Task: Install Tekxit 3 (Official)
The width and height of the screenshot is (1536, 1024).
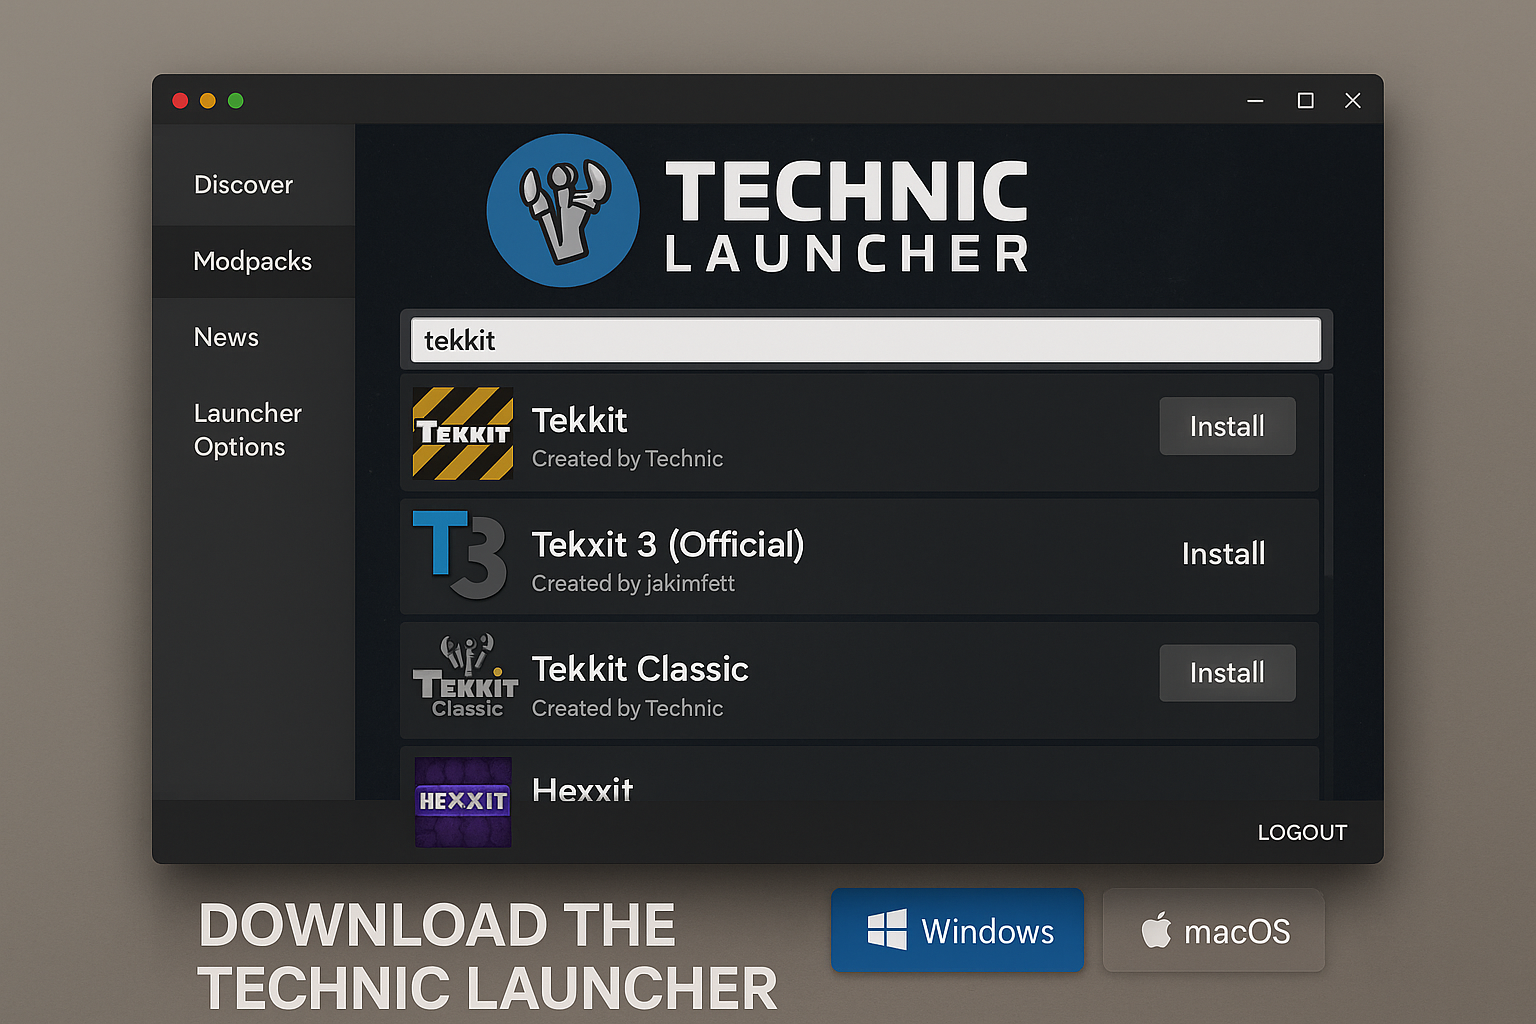Action: [x=1223, y=553]
